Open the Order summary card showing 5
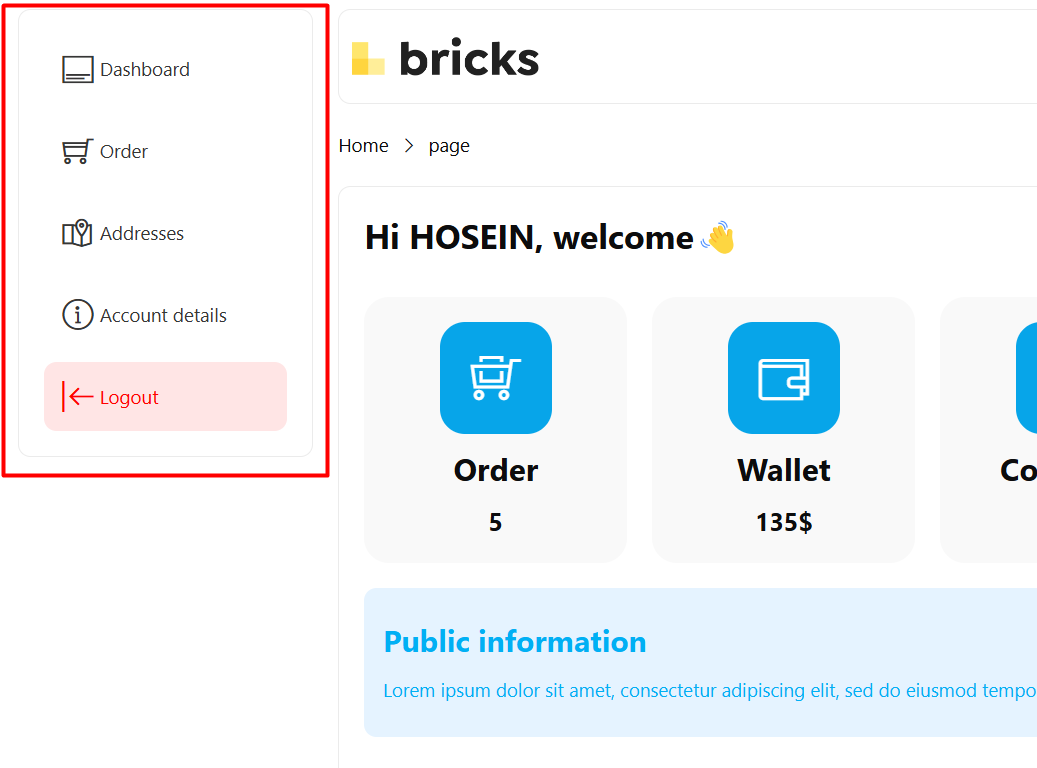The height and width of the screenshot is (768, 1037). coord(495,430)
